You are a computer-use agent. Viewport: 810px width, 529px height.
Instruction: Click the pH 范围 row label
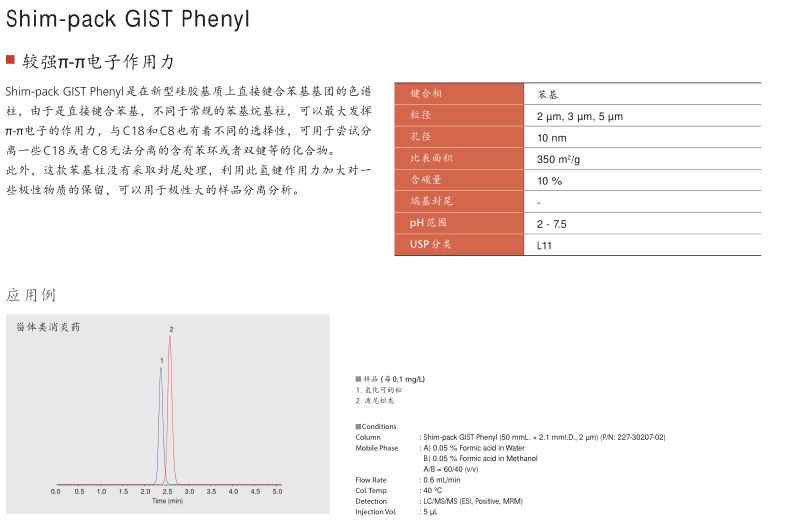point(428,223)
